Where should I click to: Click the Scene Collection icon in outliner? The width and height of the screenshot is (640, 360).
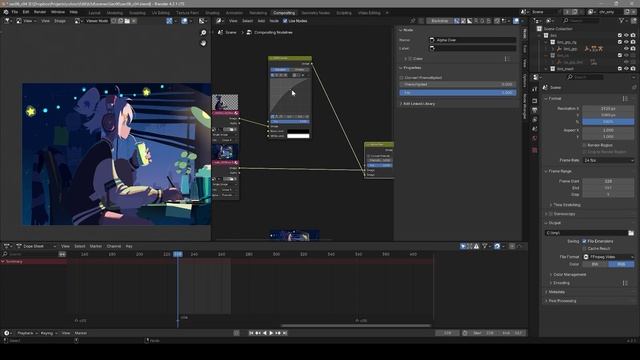pyautogui.click(x=539, y=29)
